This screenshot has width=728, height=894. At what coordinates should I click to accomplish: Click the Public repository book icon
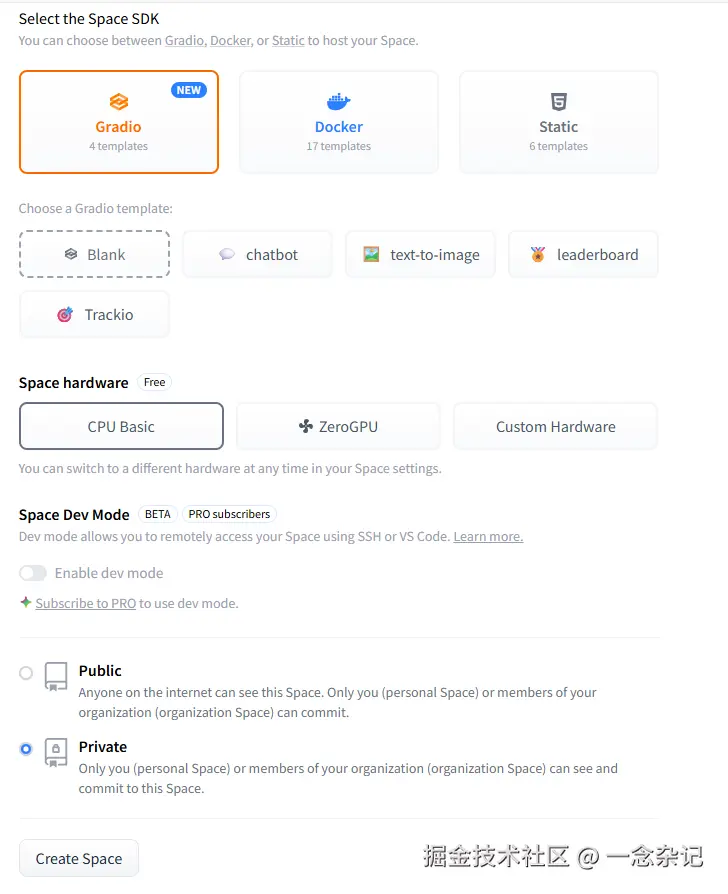pos(56,675)
